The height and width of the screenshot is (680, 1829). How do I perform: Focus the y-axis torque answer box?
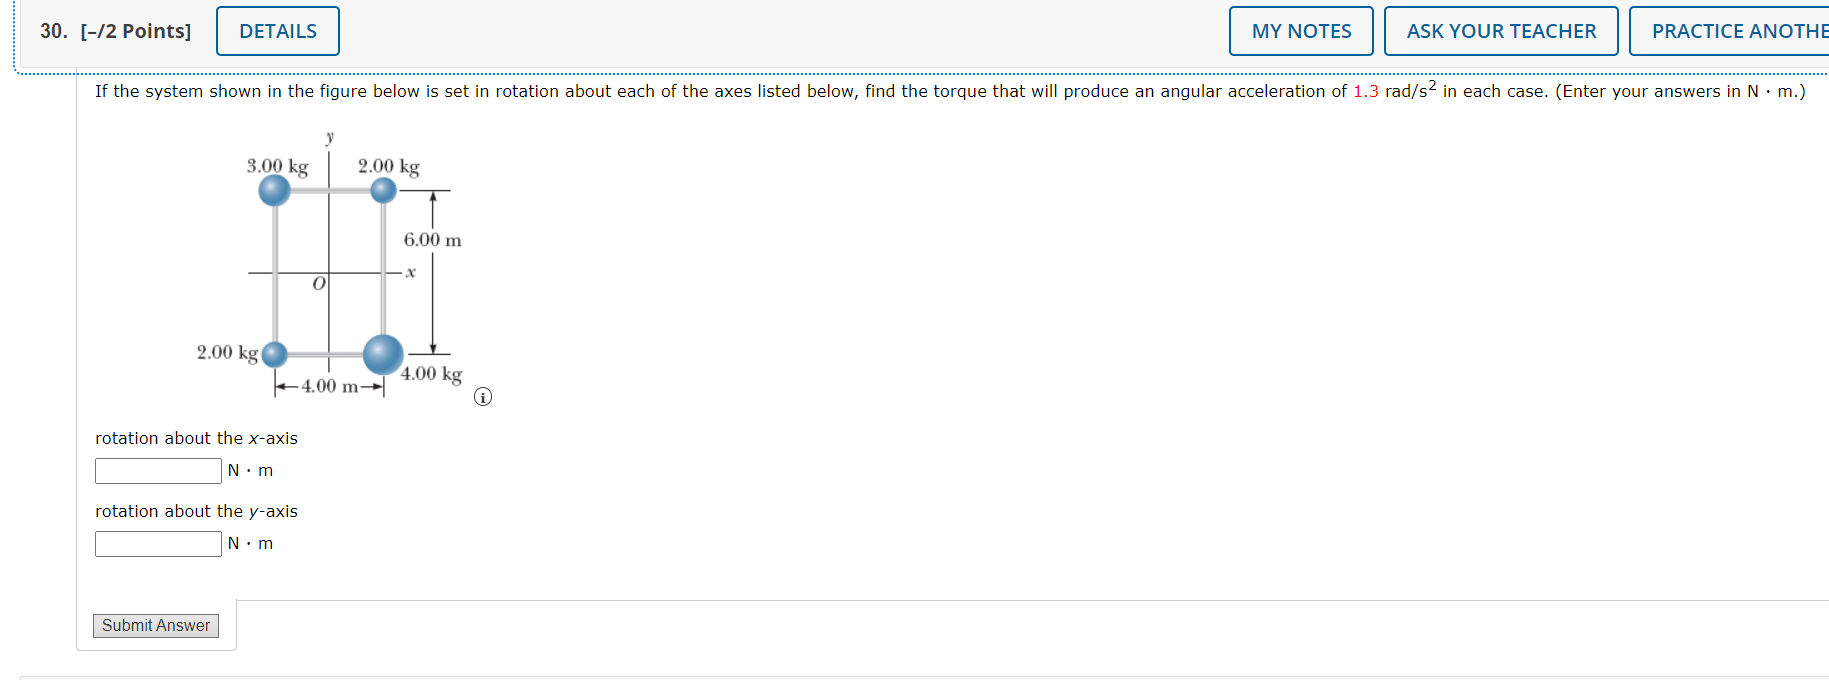pos(157,543)
